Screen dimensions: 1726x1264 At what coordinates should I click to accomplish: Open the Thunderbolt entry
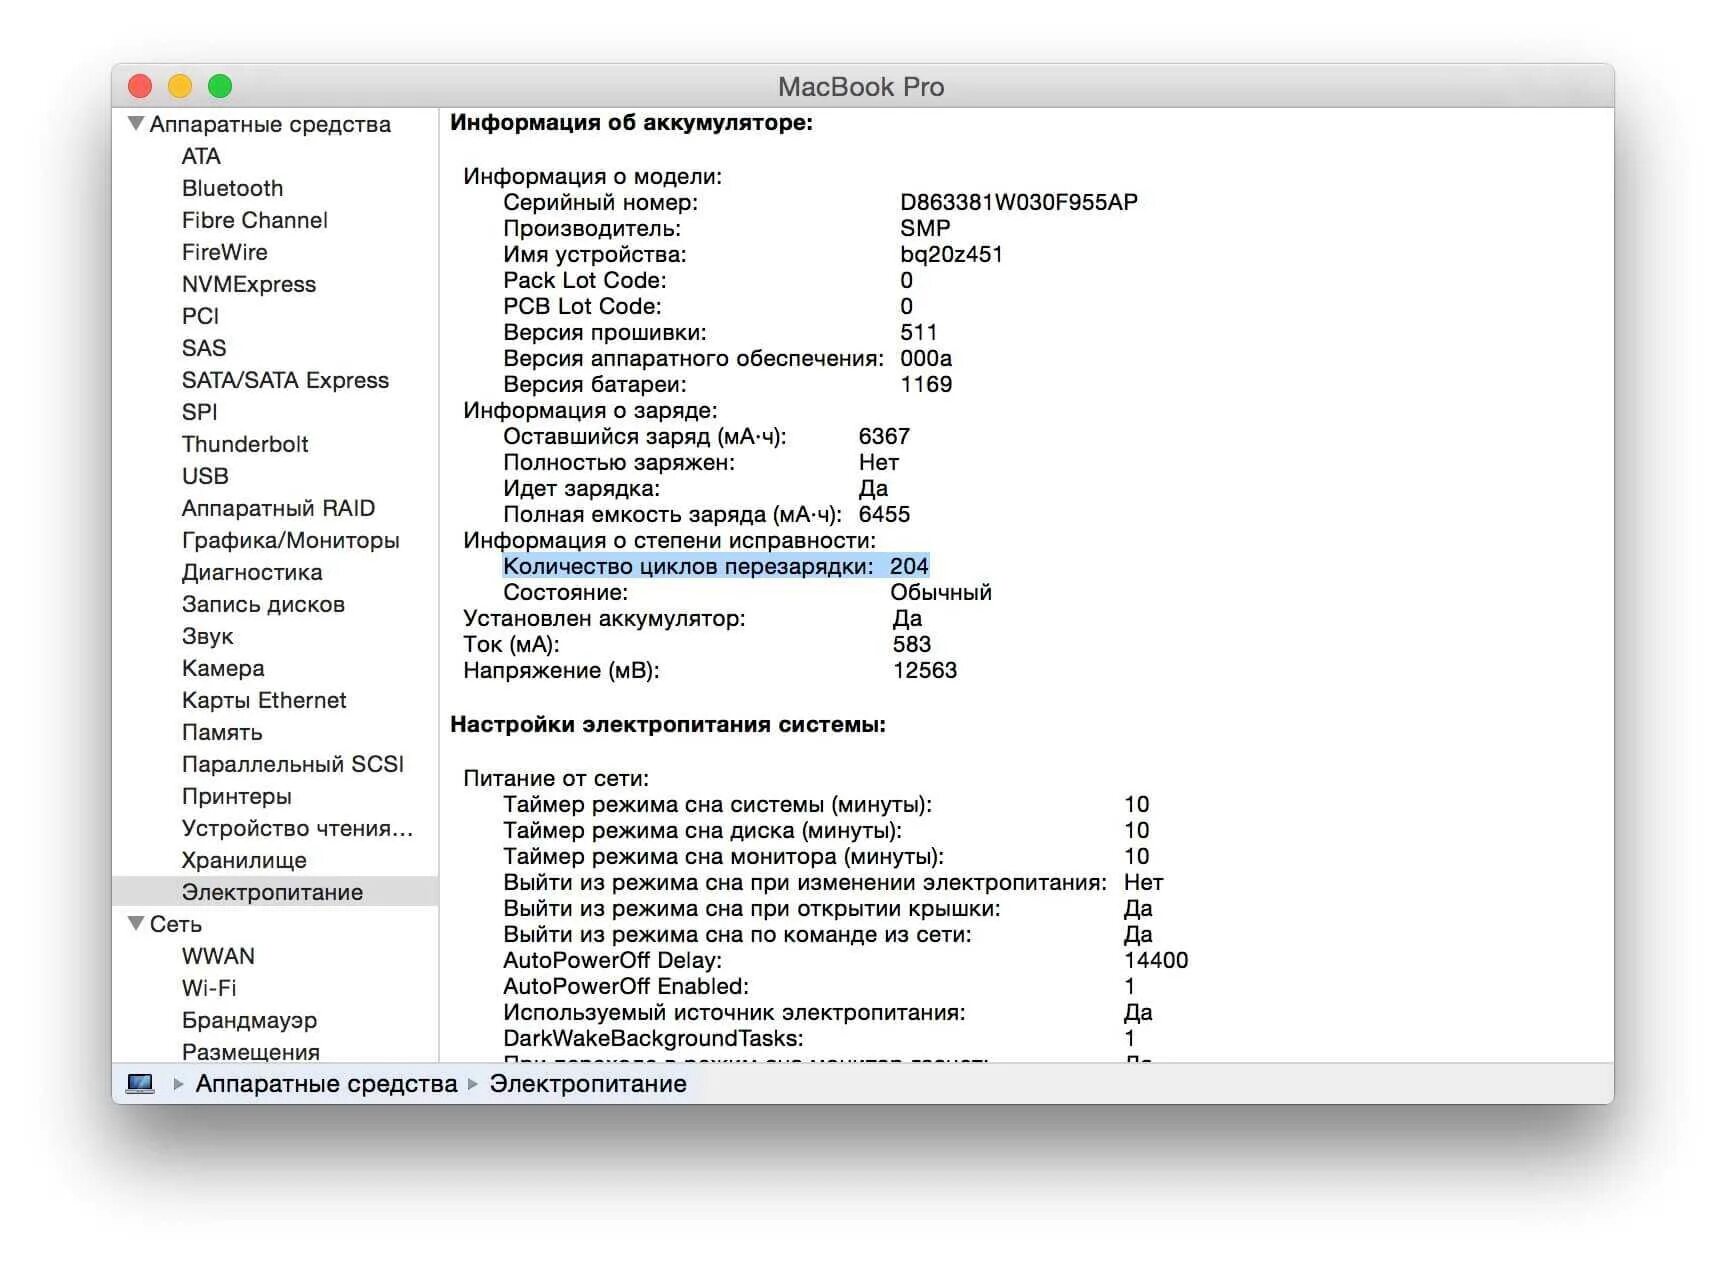245,444
